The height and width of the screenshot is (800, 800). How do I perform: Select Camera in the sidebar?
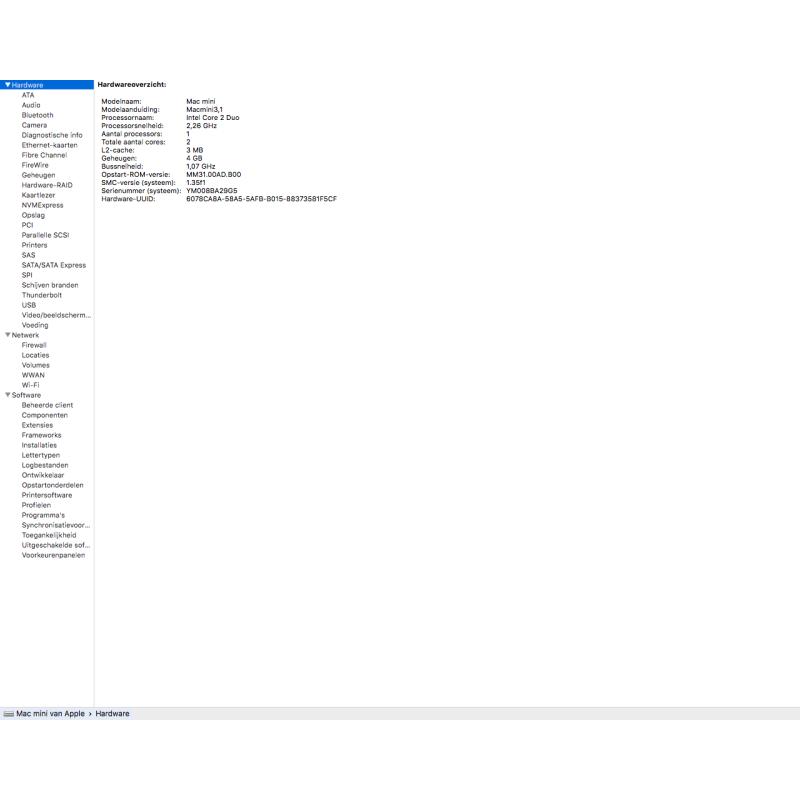[34, 125]
